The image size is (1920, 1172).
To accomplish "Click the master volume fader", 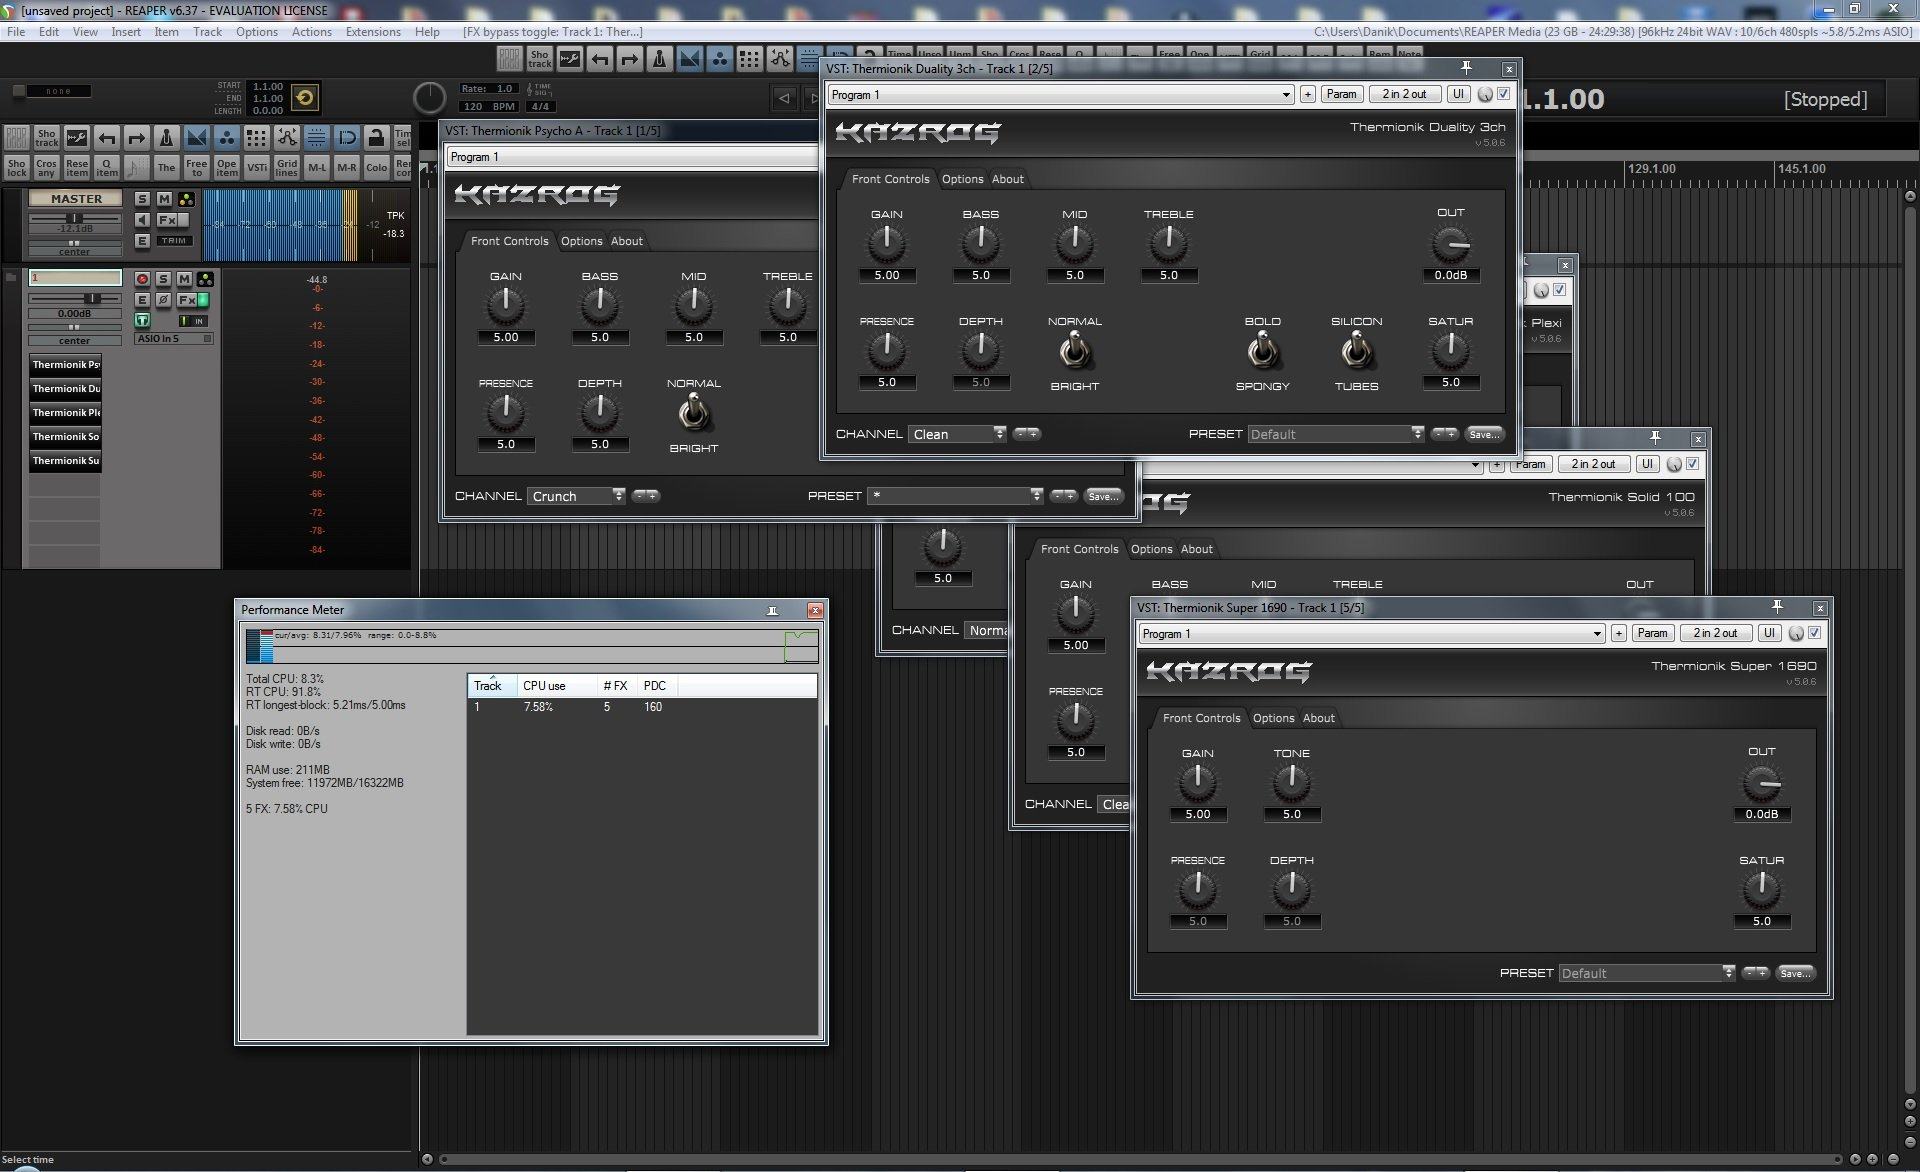I will pos(73,218).
